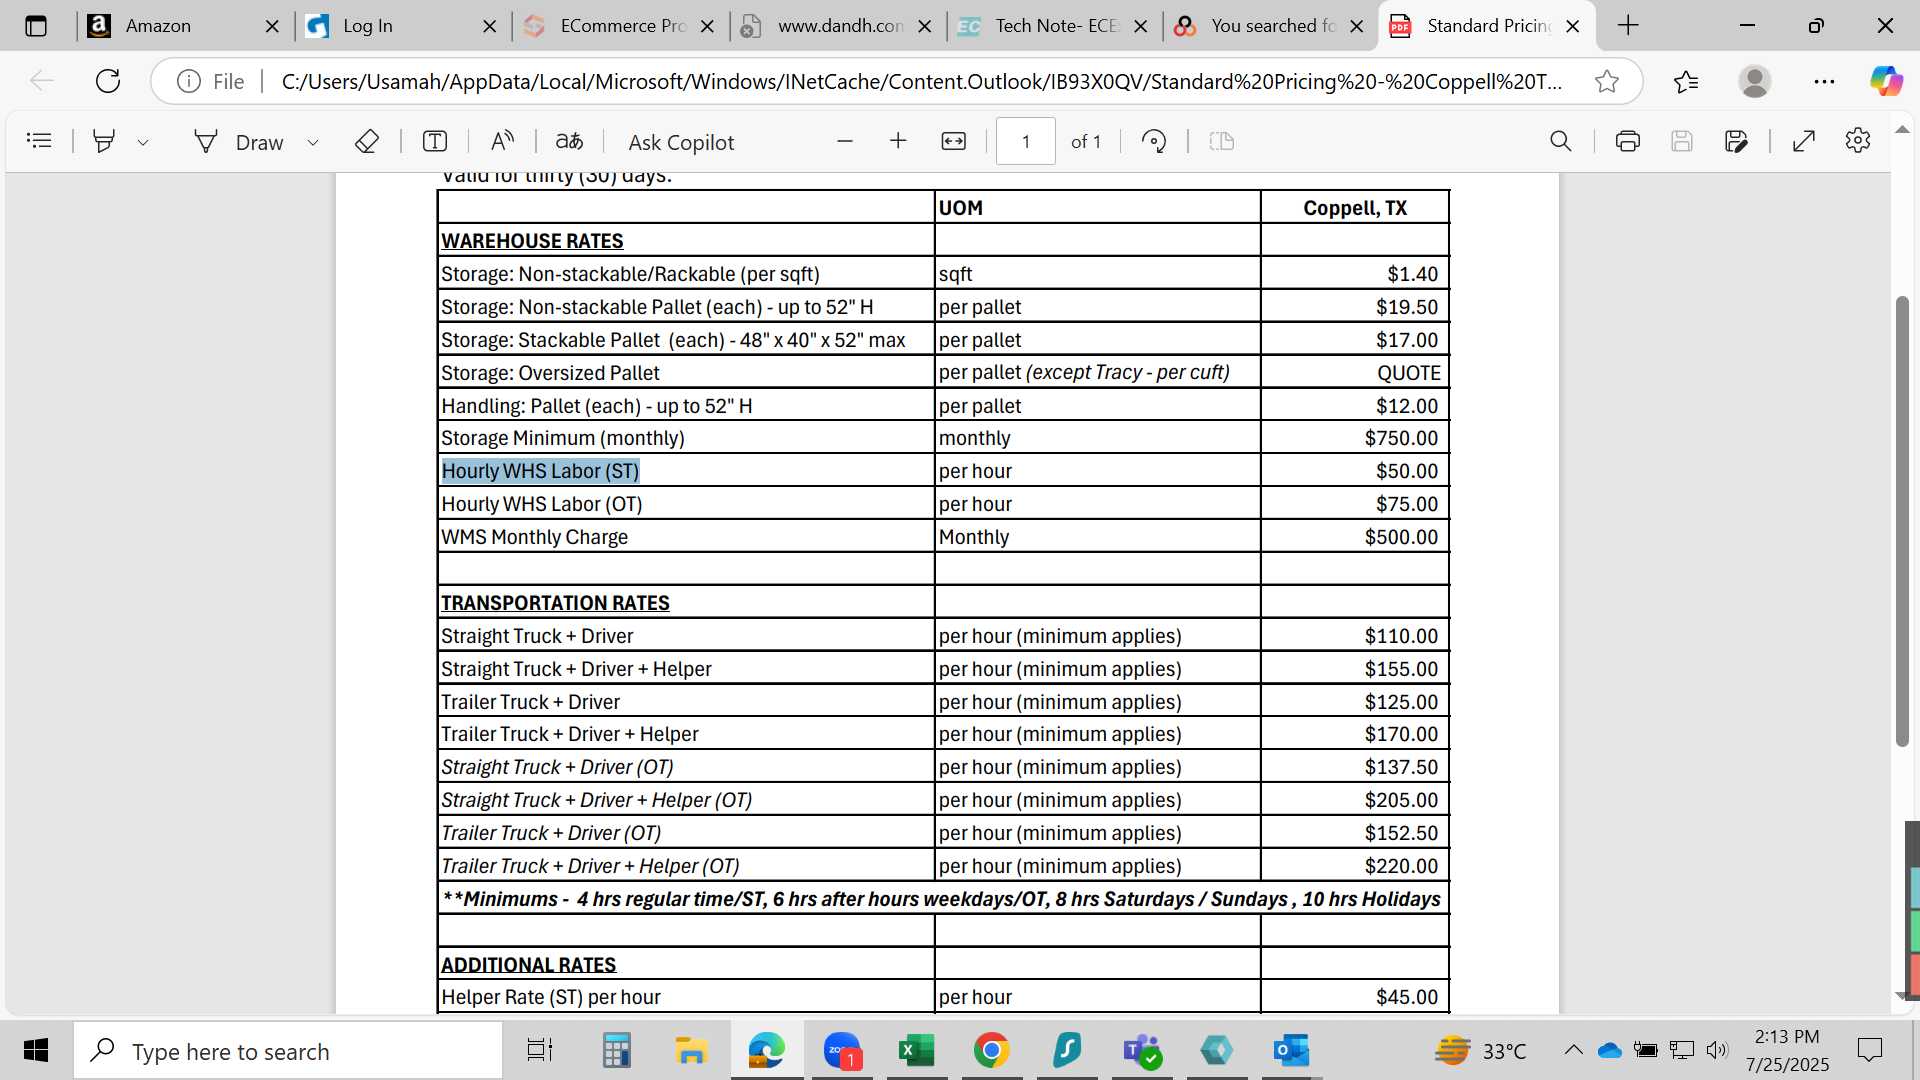Click Trailer Truck + Driver + Helper (OT)

coord(590,866)
